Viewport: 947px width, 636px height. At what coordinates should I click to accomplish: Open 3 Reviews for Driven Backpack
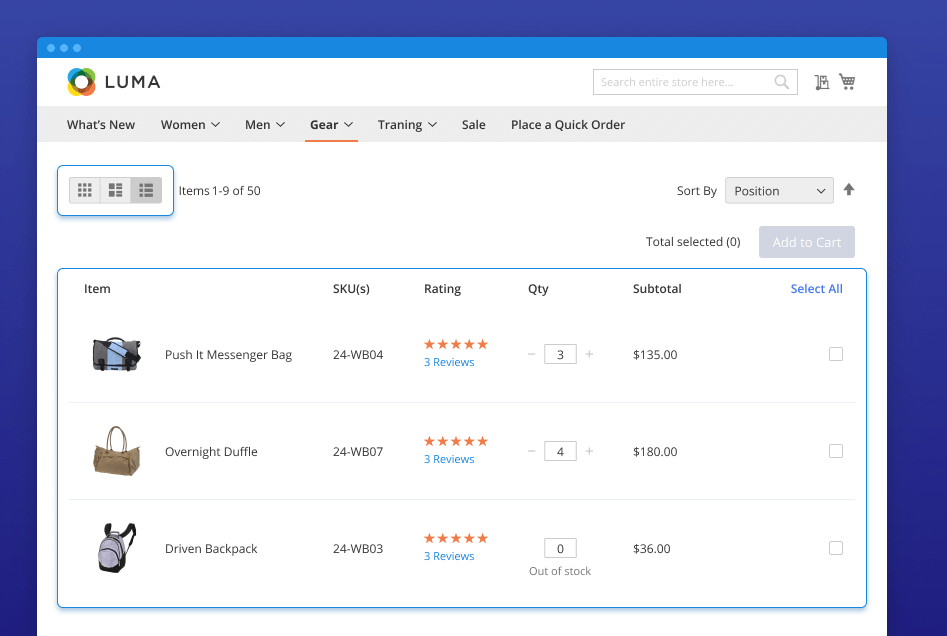(x=449, y=556)
